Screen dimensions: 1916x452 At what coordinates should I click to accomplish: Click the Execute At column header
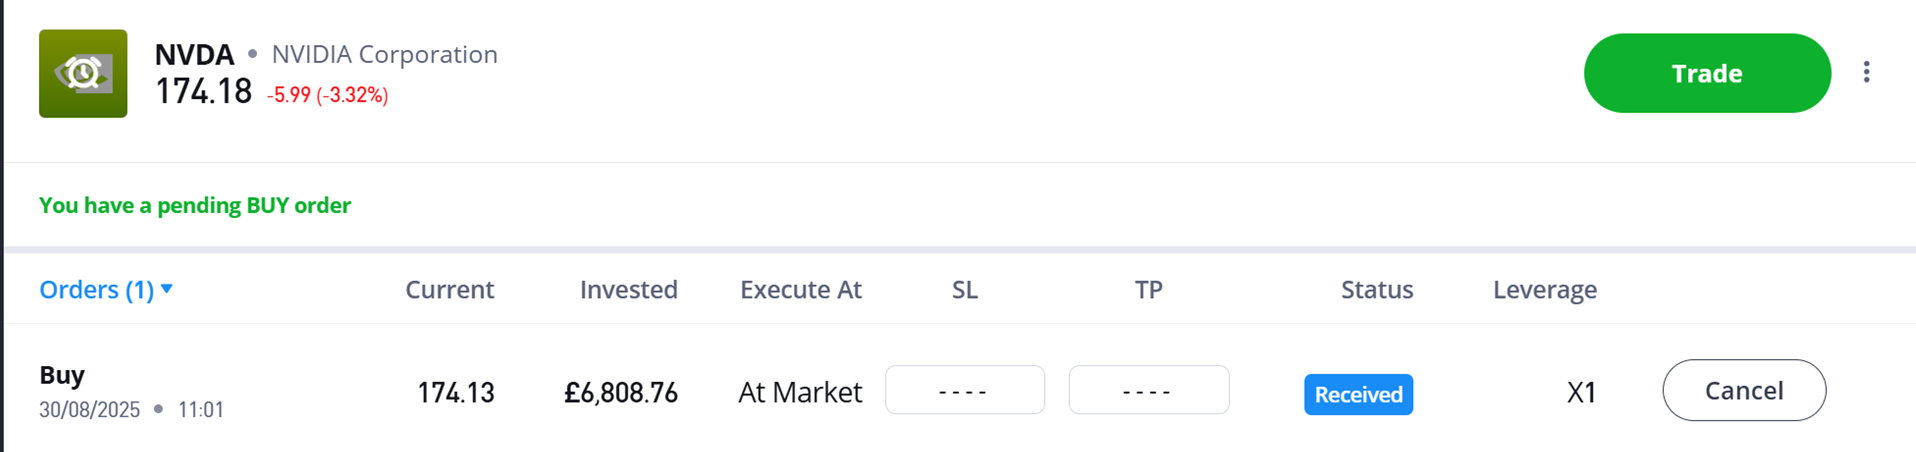pos(800,290)
